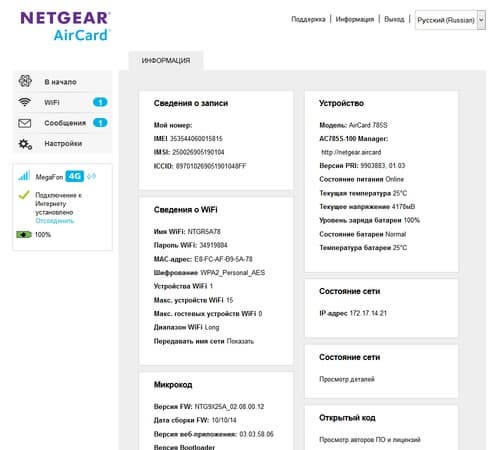Viewport: 500px width, 450px height.
Task: Open the В начало menu item
Action: pos(63,82)
